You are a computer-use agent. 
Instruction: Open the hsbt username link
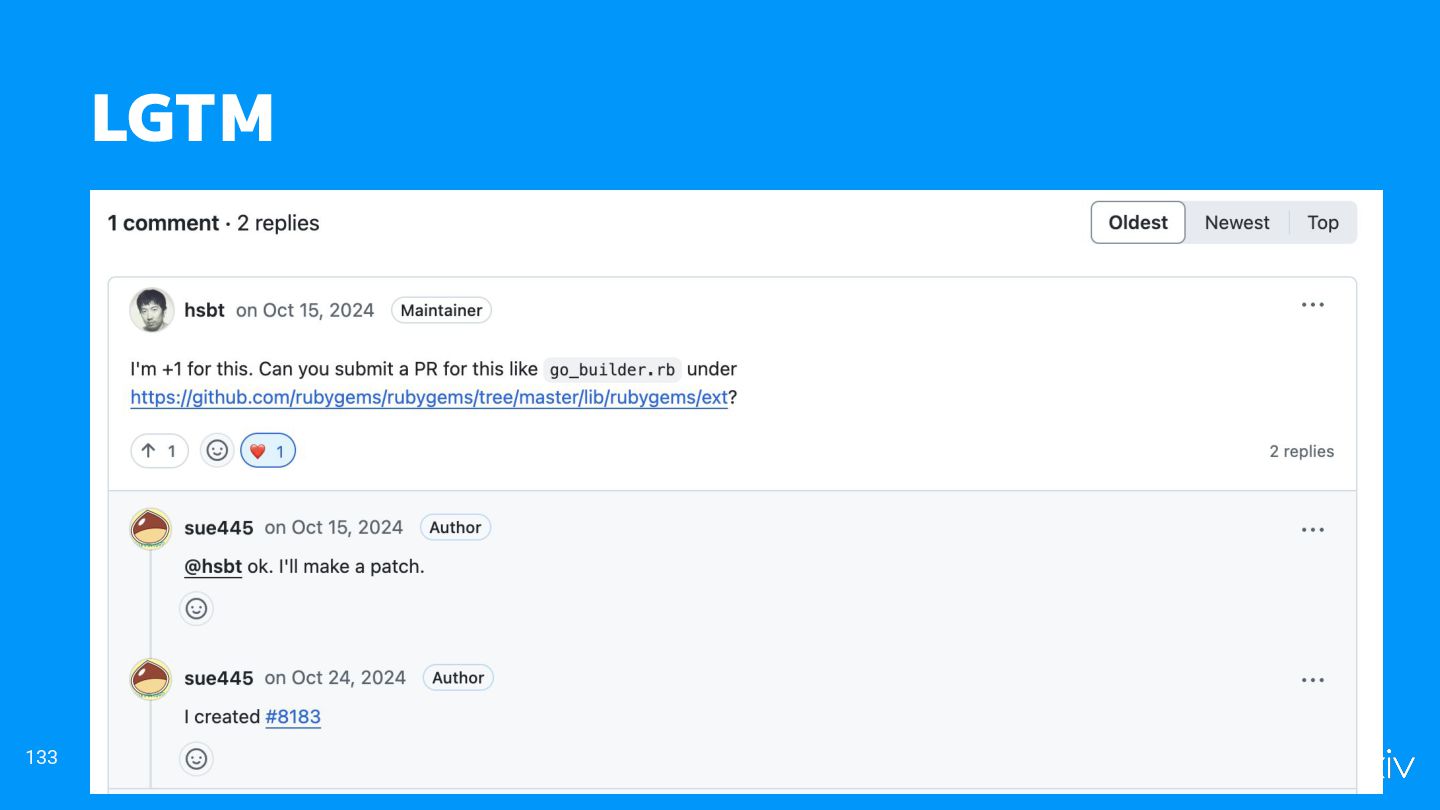point(204,310)
